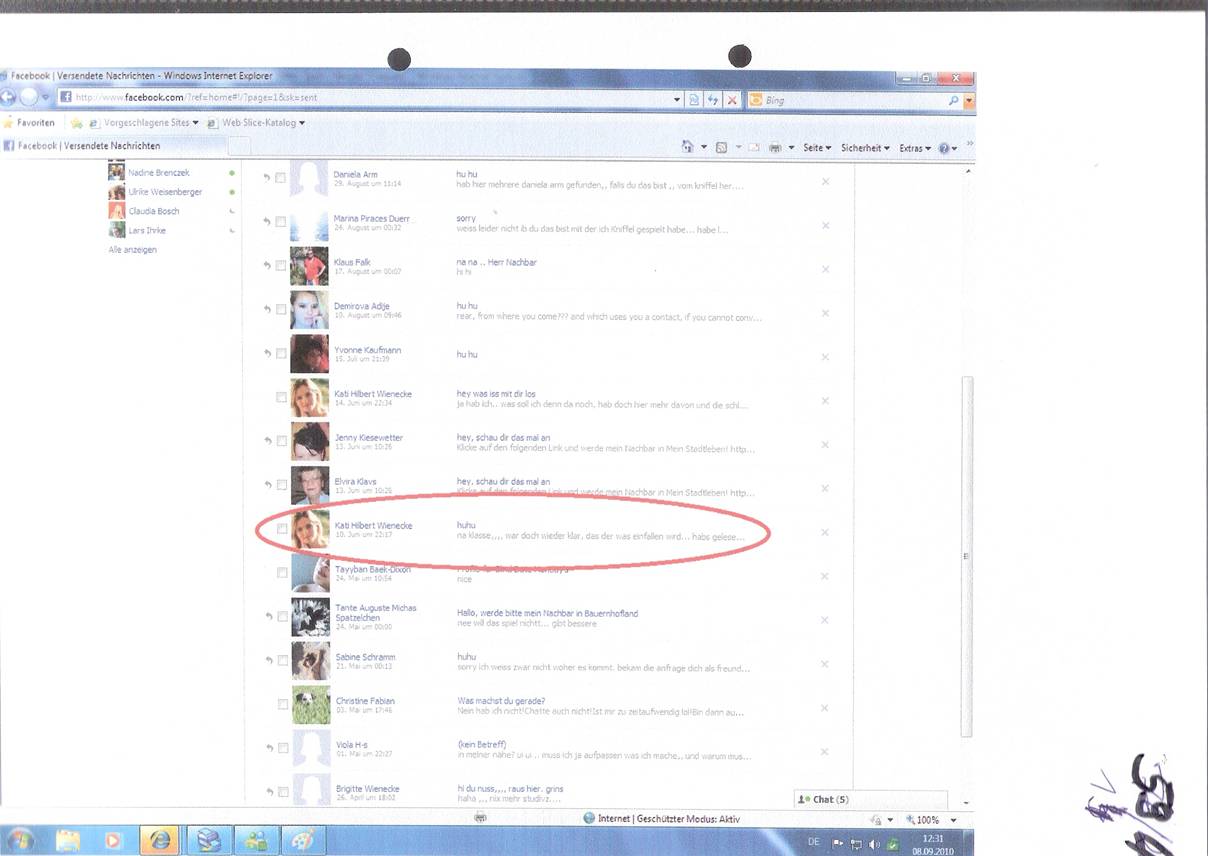Check the Jenny Kiesewetter message checkbox
Viewport: 1208px width, 856px height.
click(281, 441)
